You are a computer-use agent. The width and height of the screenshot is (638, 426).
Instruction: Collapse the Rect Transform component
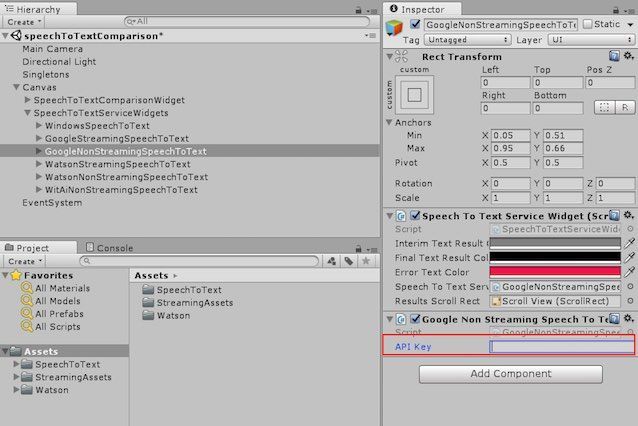(x=389, y=56)
